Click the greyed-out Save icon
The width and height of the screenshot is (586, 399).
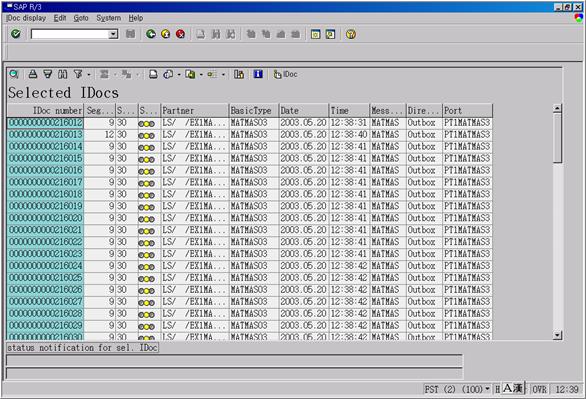coord(130,34)
